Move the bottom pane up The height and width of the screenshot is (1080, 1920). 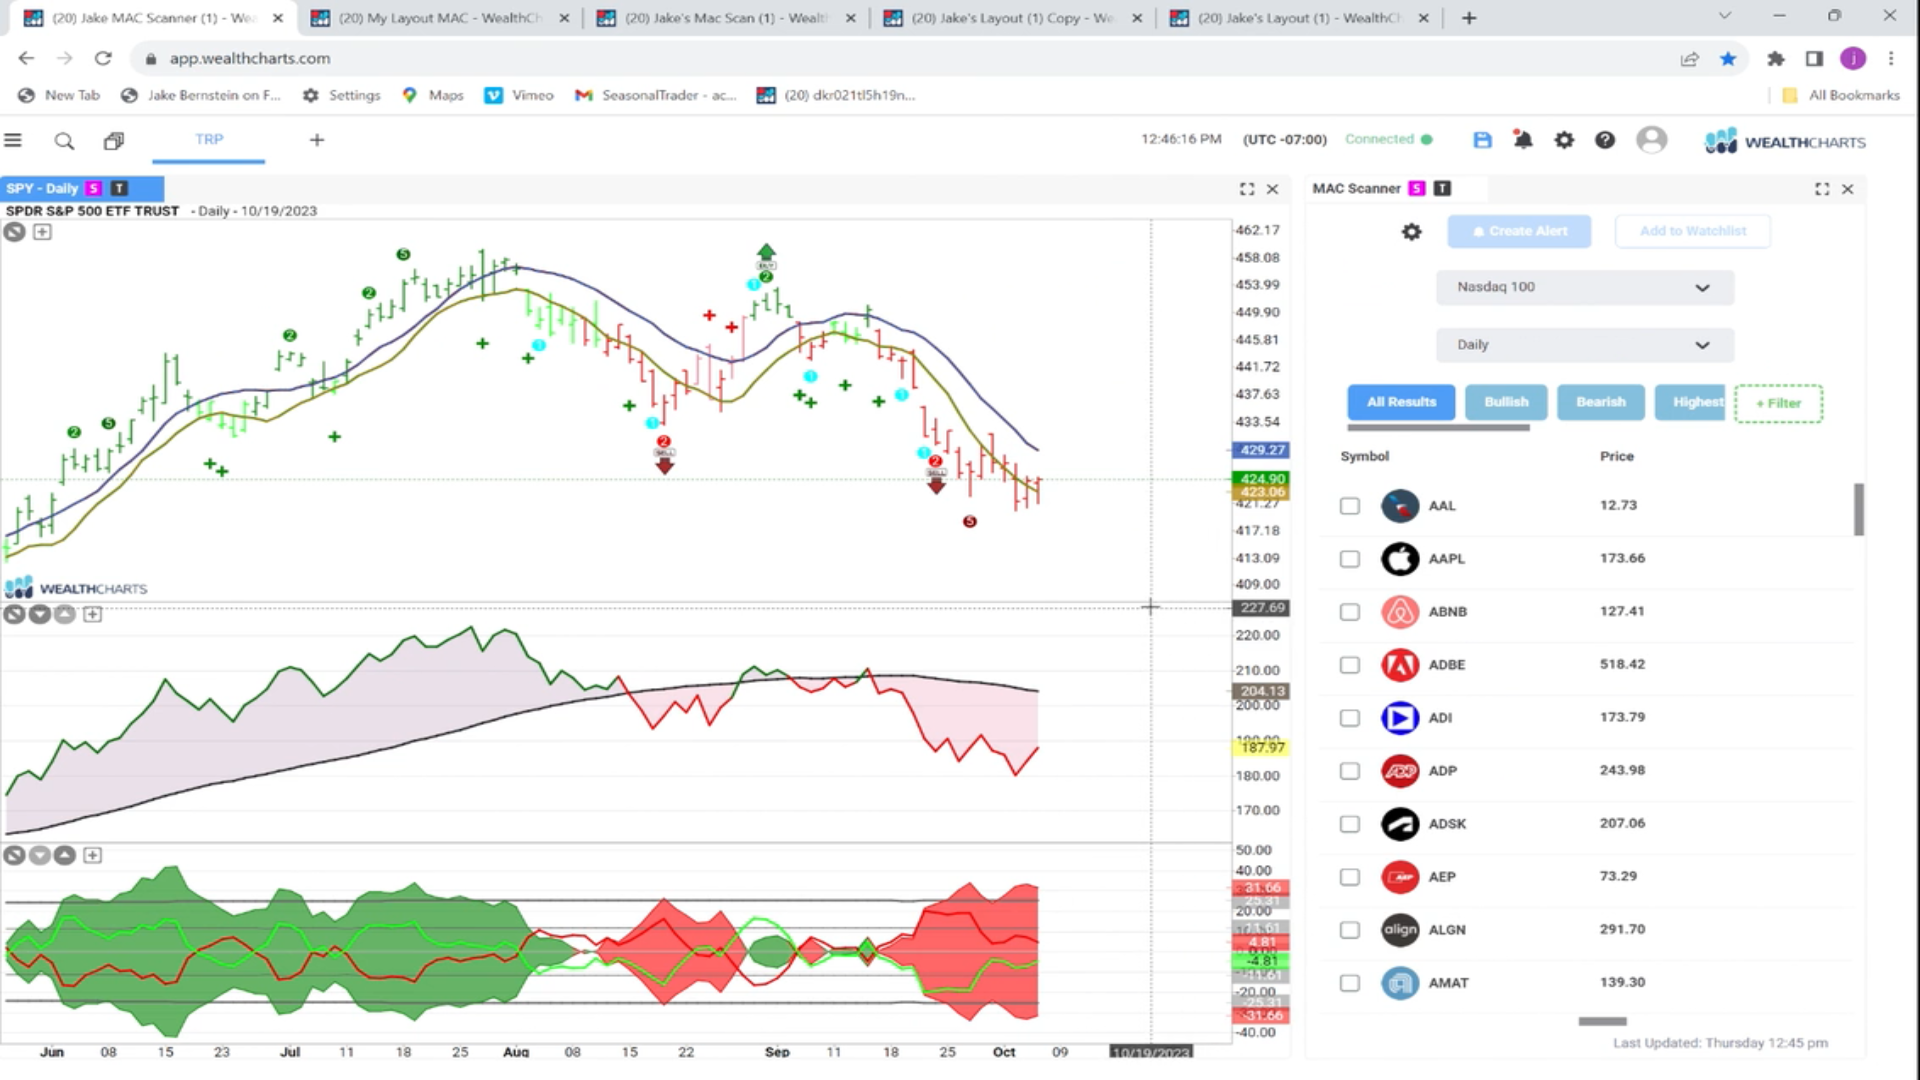65,855
